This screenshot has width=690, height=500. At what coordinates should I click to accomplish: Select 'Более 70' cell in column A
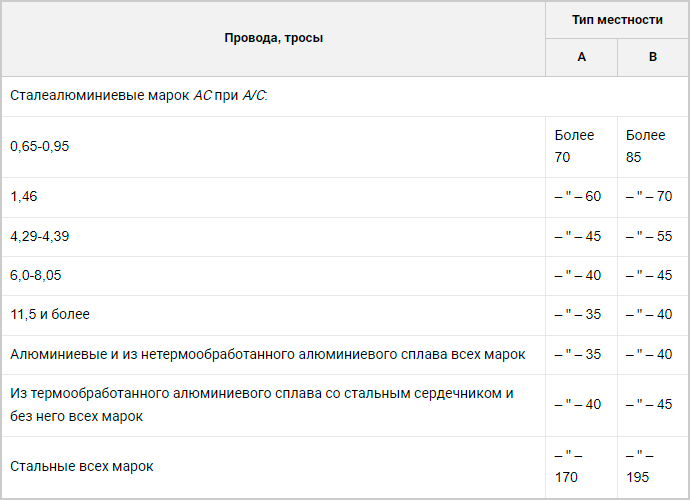pyautogui.click(x=574, y=146)
